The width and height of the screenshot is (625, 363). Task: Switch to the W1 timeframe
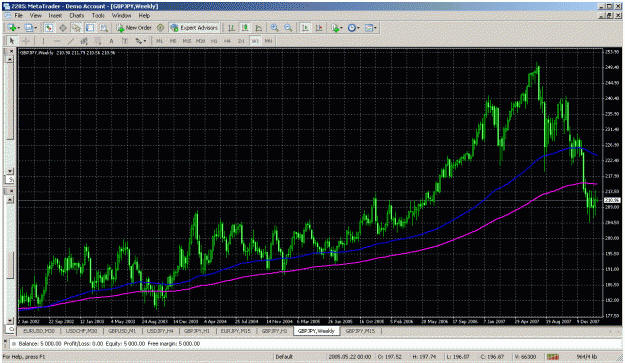click(x=255, y=41)
